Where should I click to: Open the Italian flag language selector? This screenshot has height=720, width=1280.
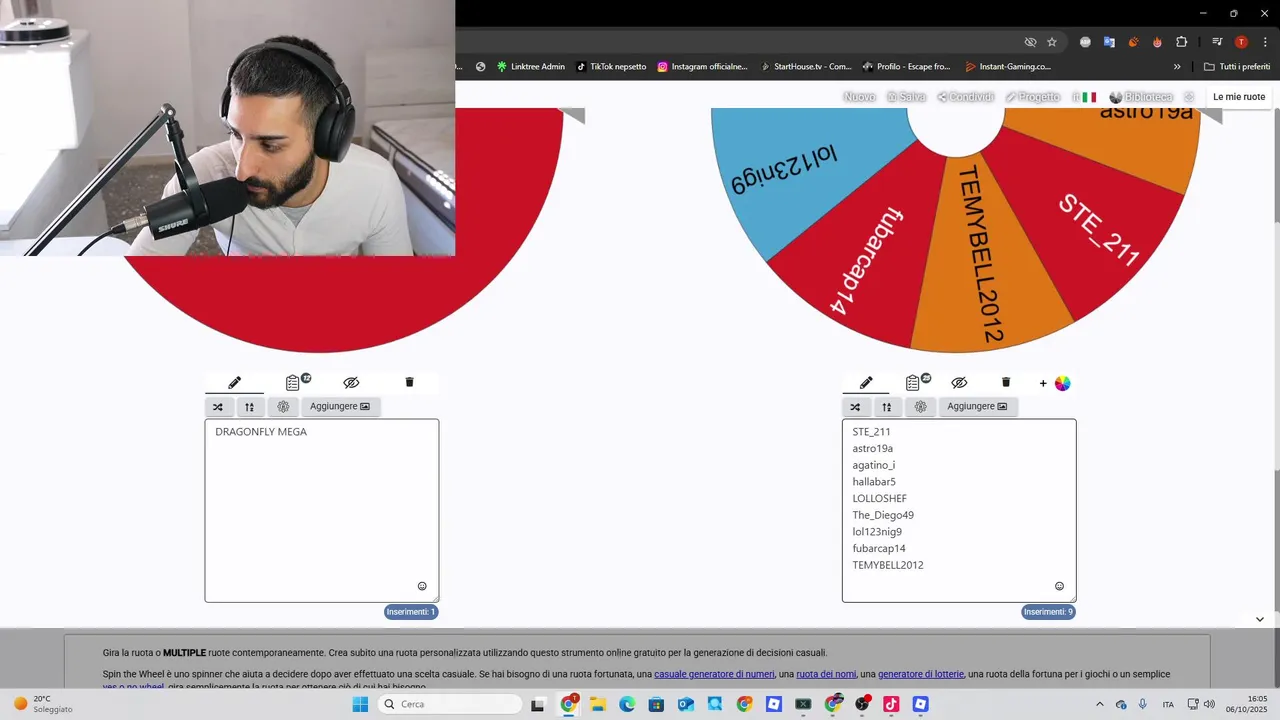[1085, 97]
